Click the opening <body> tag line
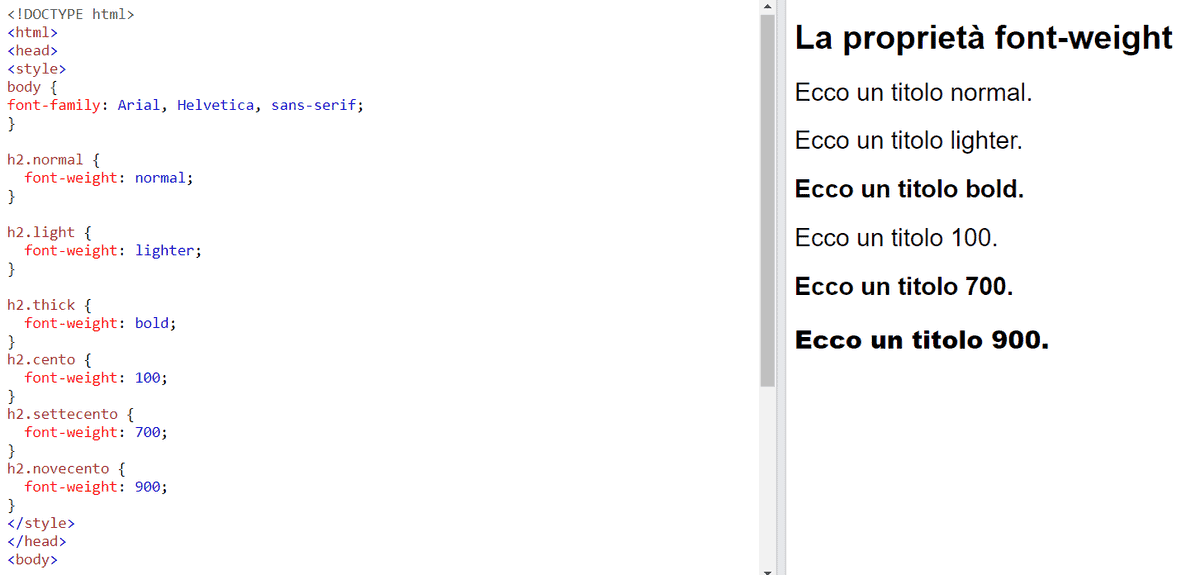1200x575 pixels. tap(32, 559)
